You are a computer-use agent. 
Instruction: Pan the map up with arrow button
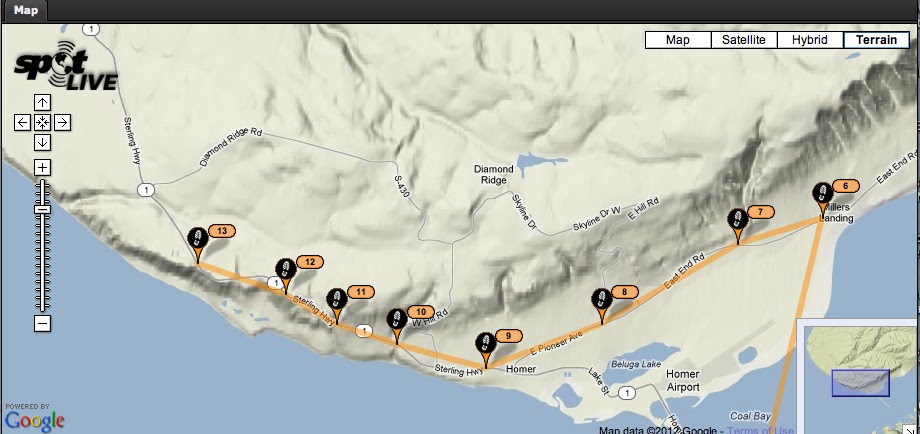tap(42, 103)
